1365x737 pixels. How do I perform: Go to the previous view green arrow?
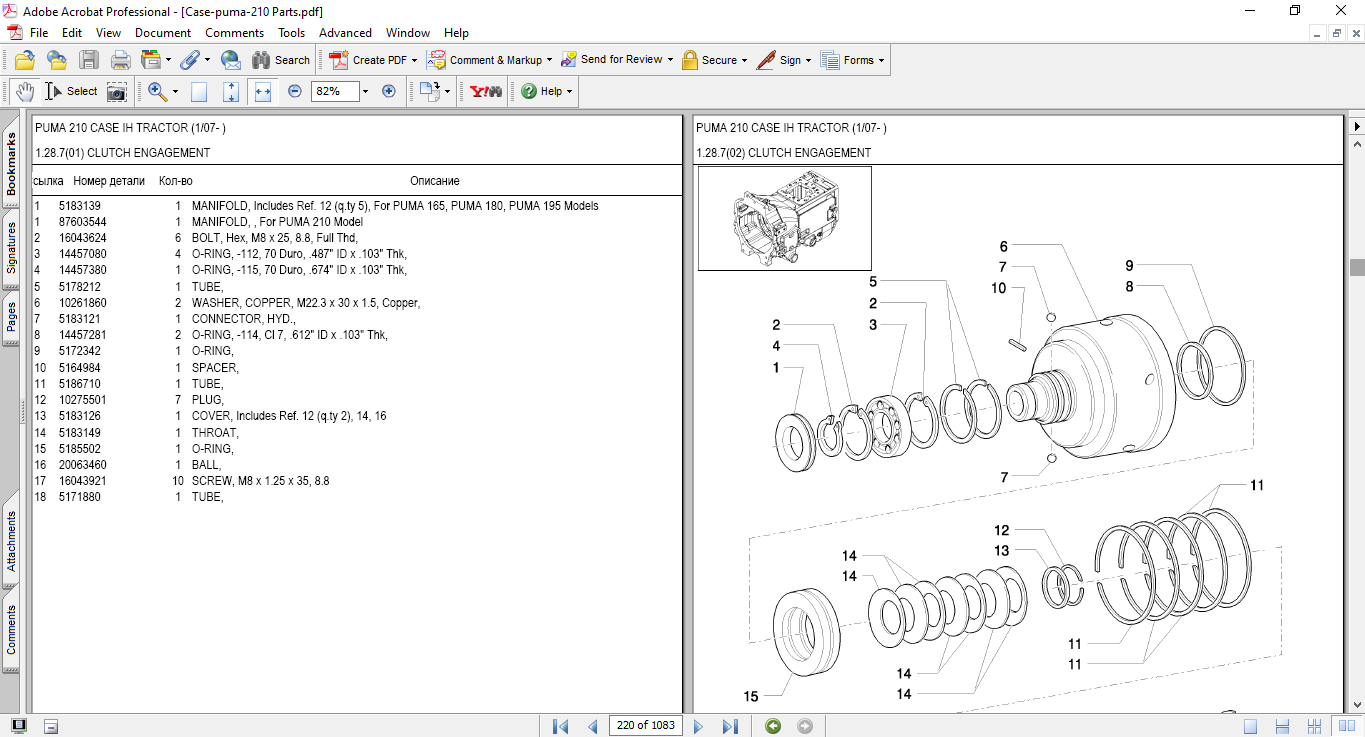click(773, 726)
